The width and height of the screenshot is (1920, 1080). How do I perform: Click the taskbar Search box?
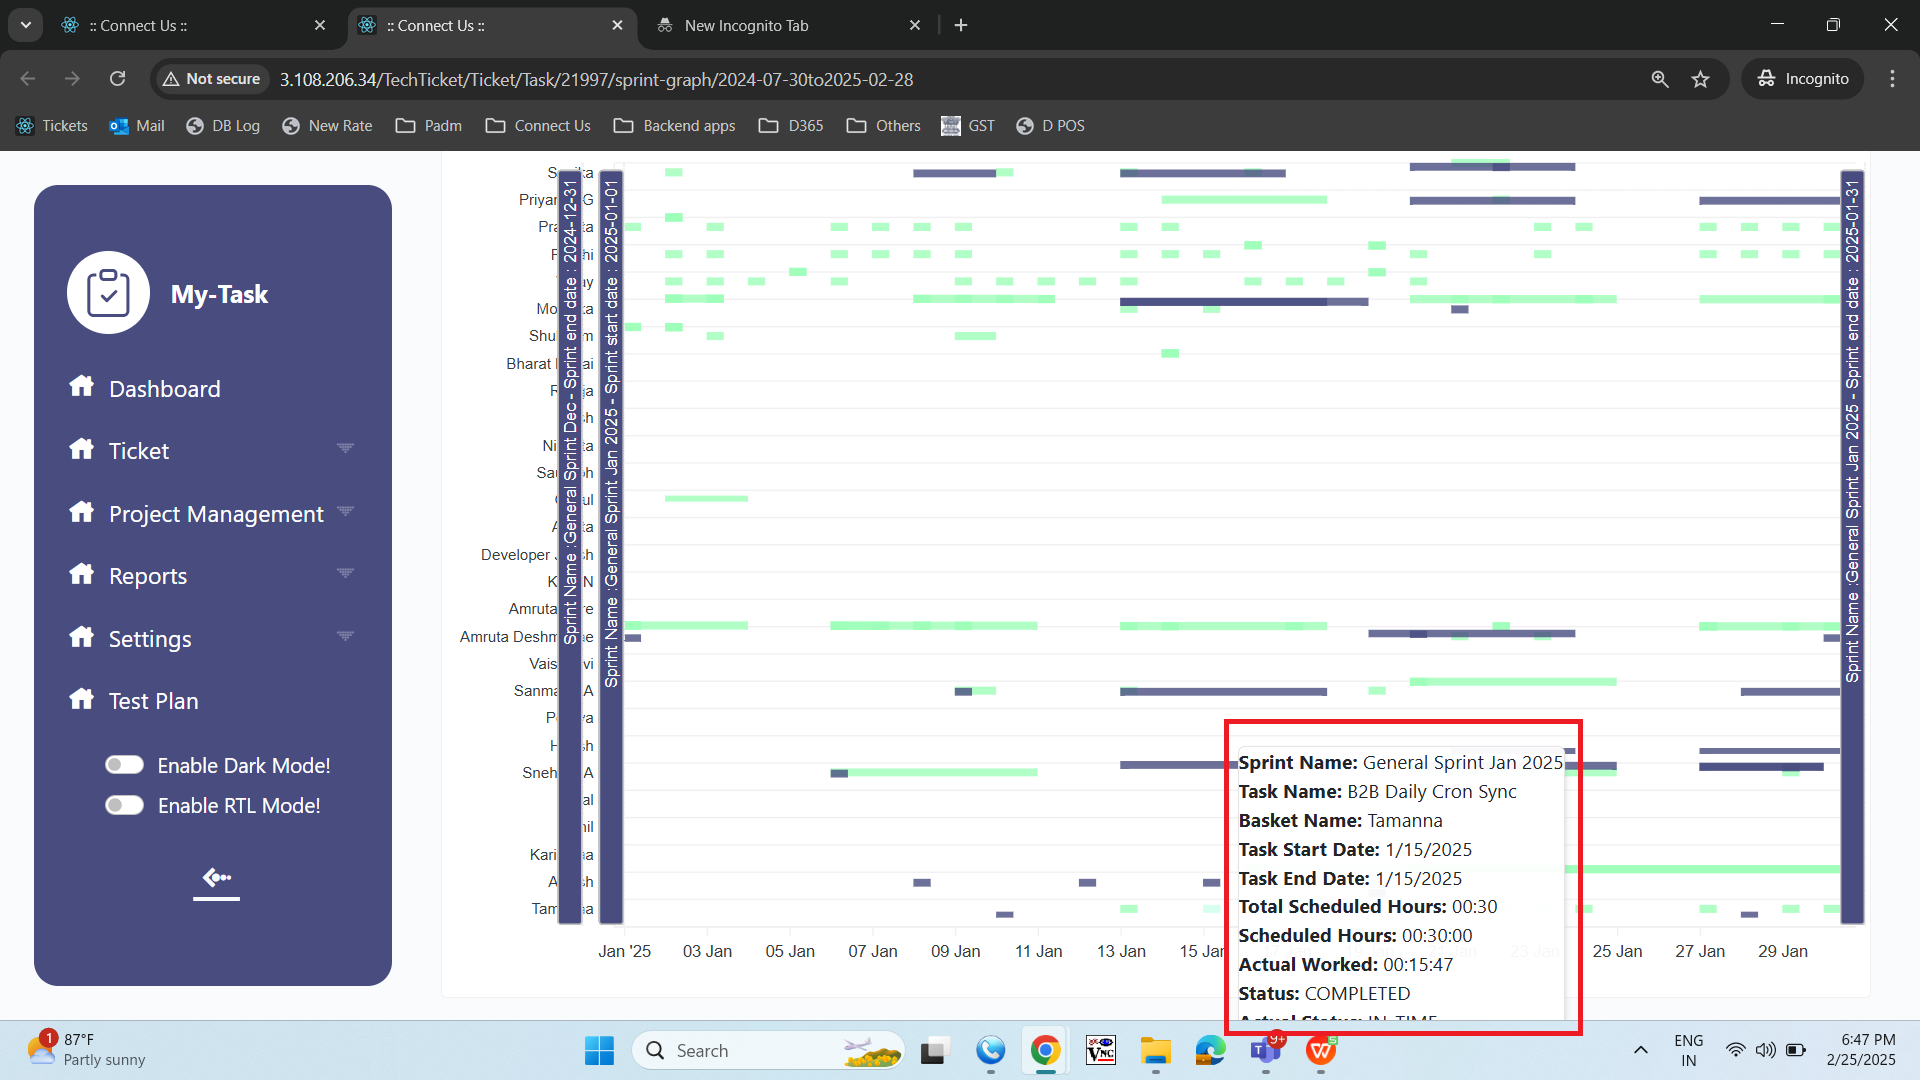tap(768, 1051)
